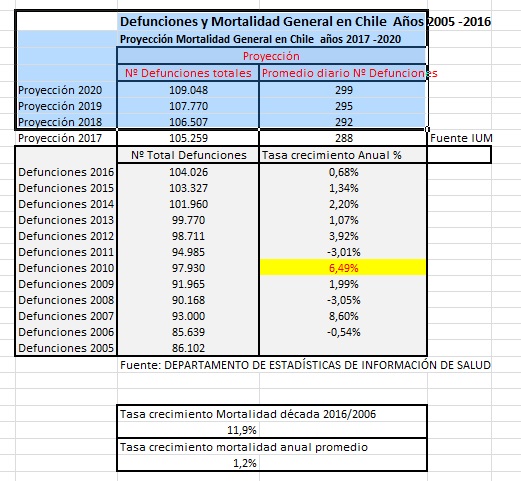Image resolution: width=521 pixels, height=481 pixels.
Task: Select the 'Defunciones 2010' row label
Action: coord(66,268)
